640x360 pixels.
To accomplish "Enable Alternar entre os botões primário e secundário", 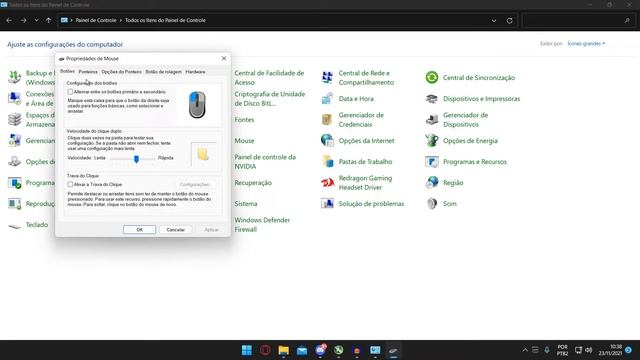I will (x=70, y=92).
